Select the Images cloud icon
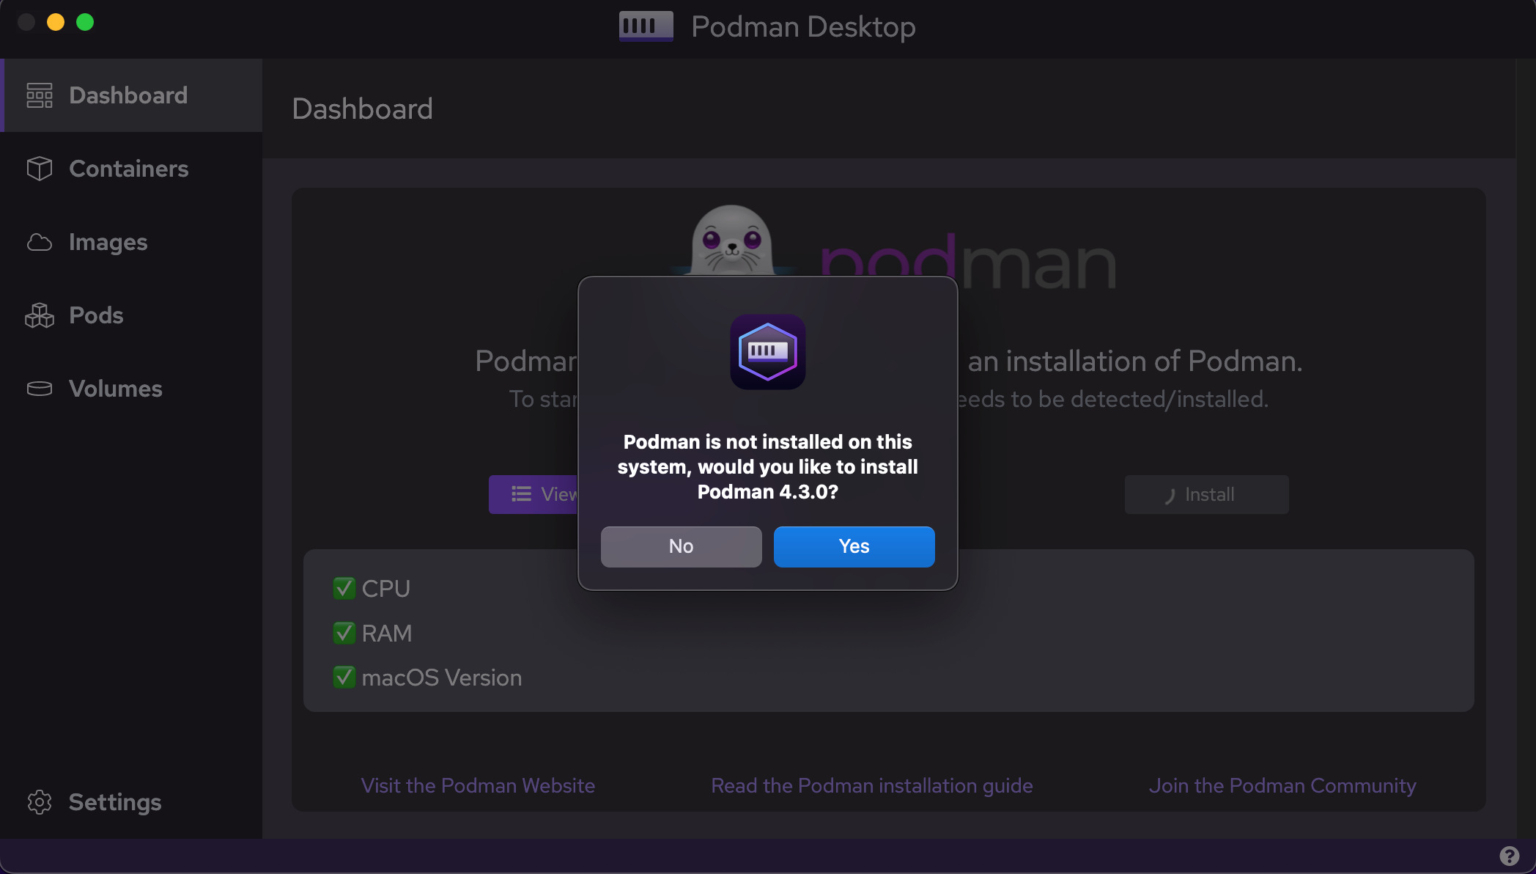 (x=39, y=241)
